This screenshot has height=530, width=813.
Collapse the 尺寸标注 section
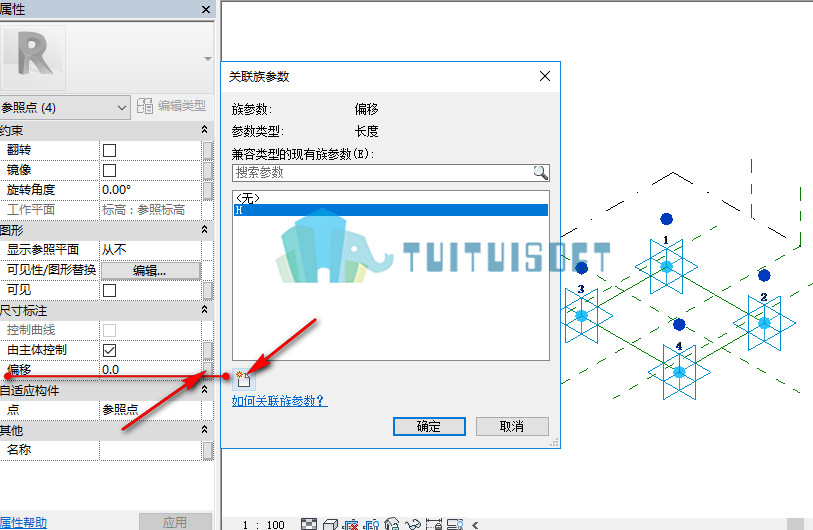tap(204, 310)
